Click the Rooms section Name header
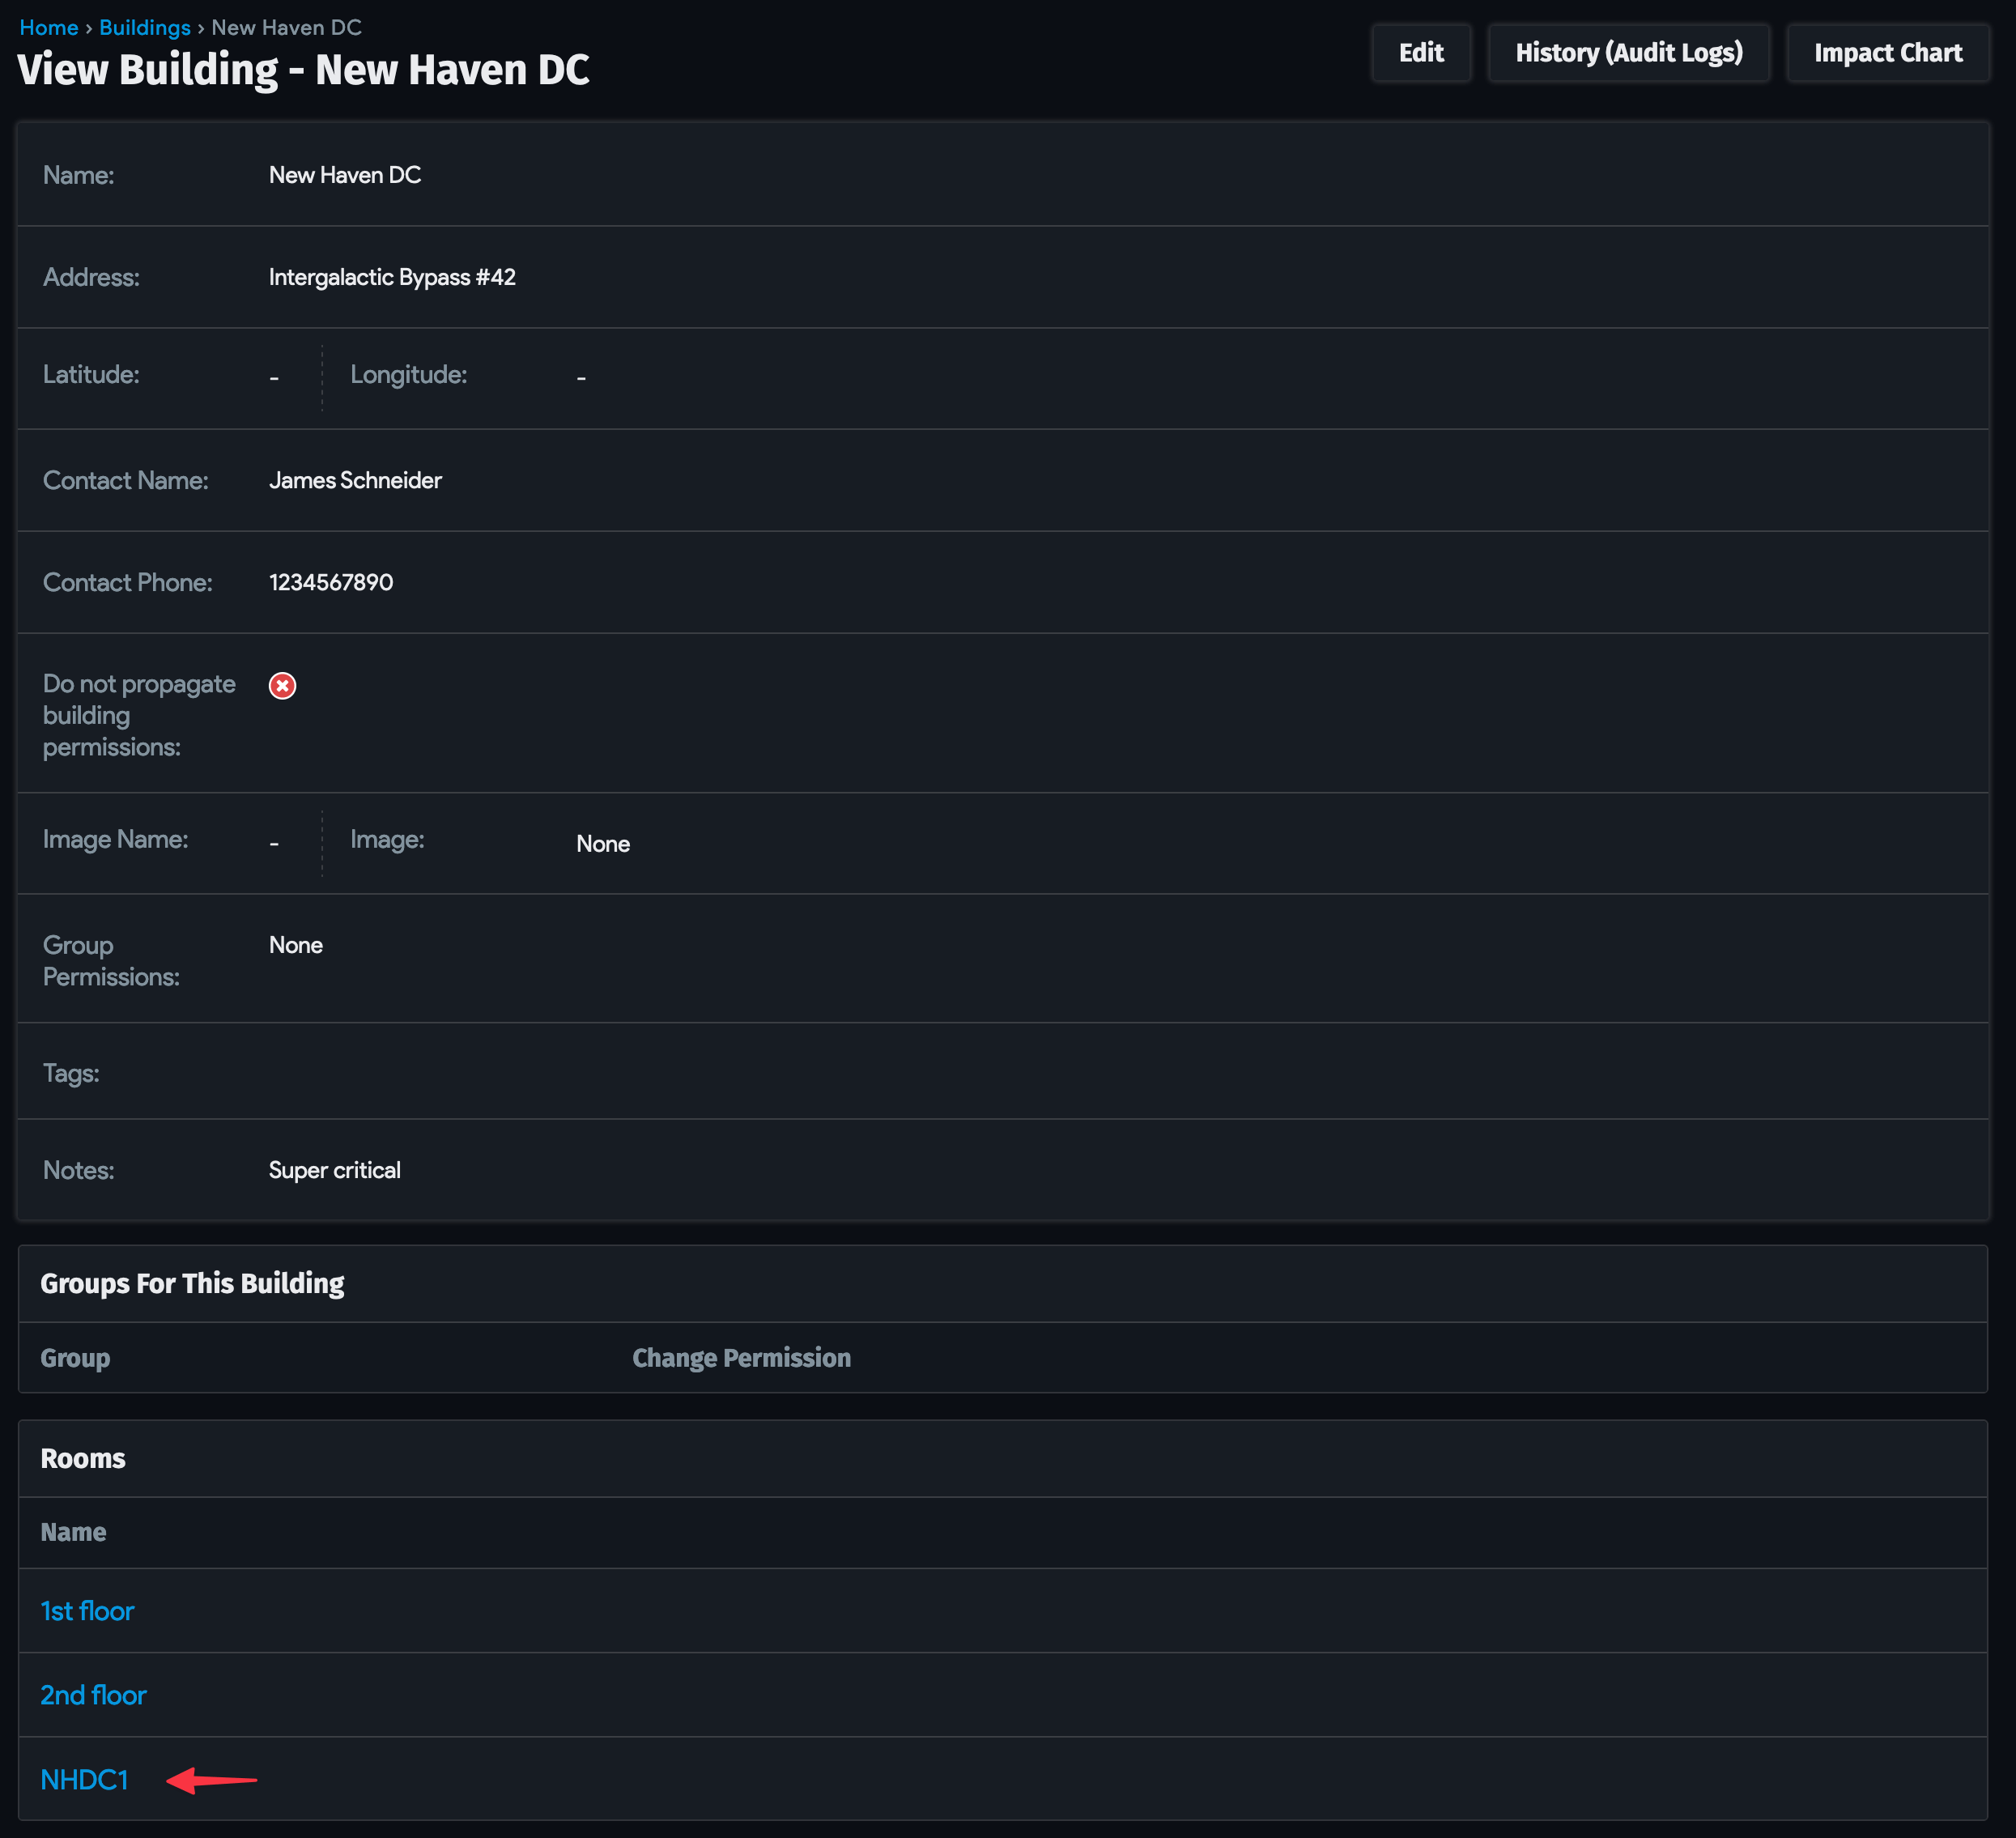Image resolution: width=2016 pixels, height=1838 pixels. (x=73, y=1532)
